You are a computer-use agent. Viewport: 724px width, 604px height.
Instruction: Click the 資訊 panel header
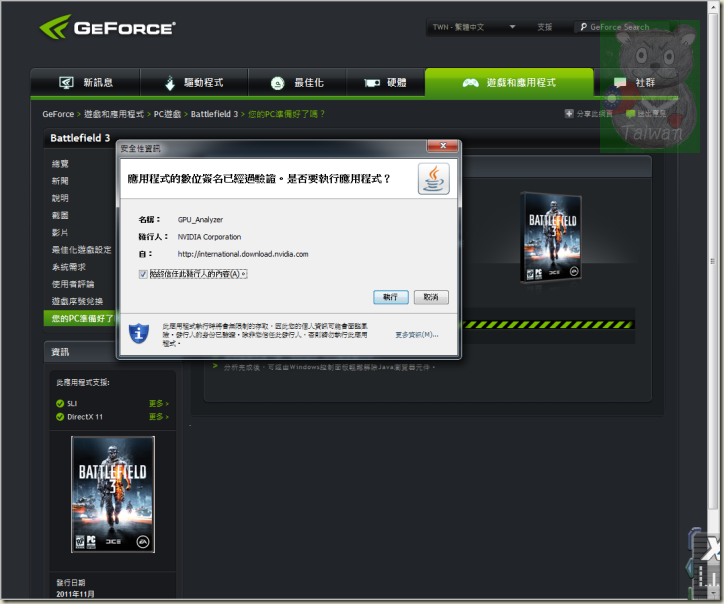pyautogui.click(x=79, y=352)
